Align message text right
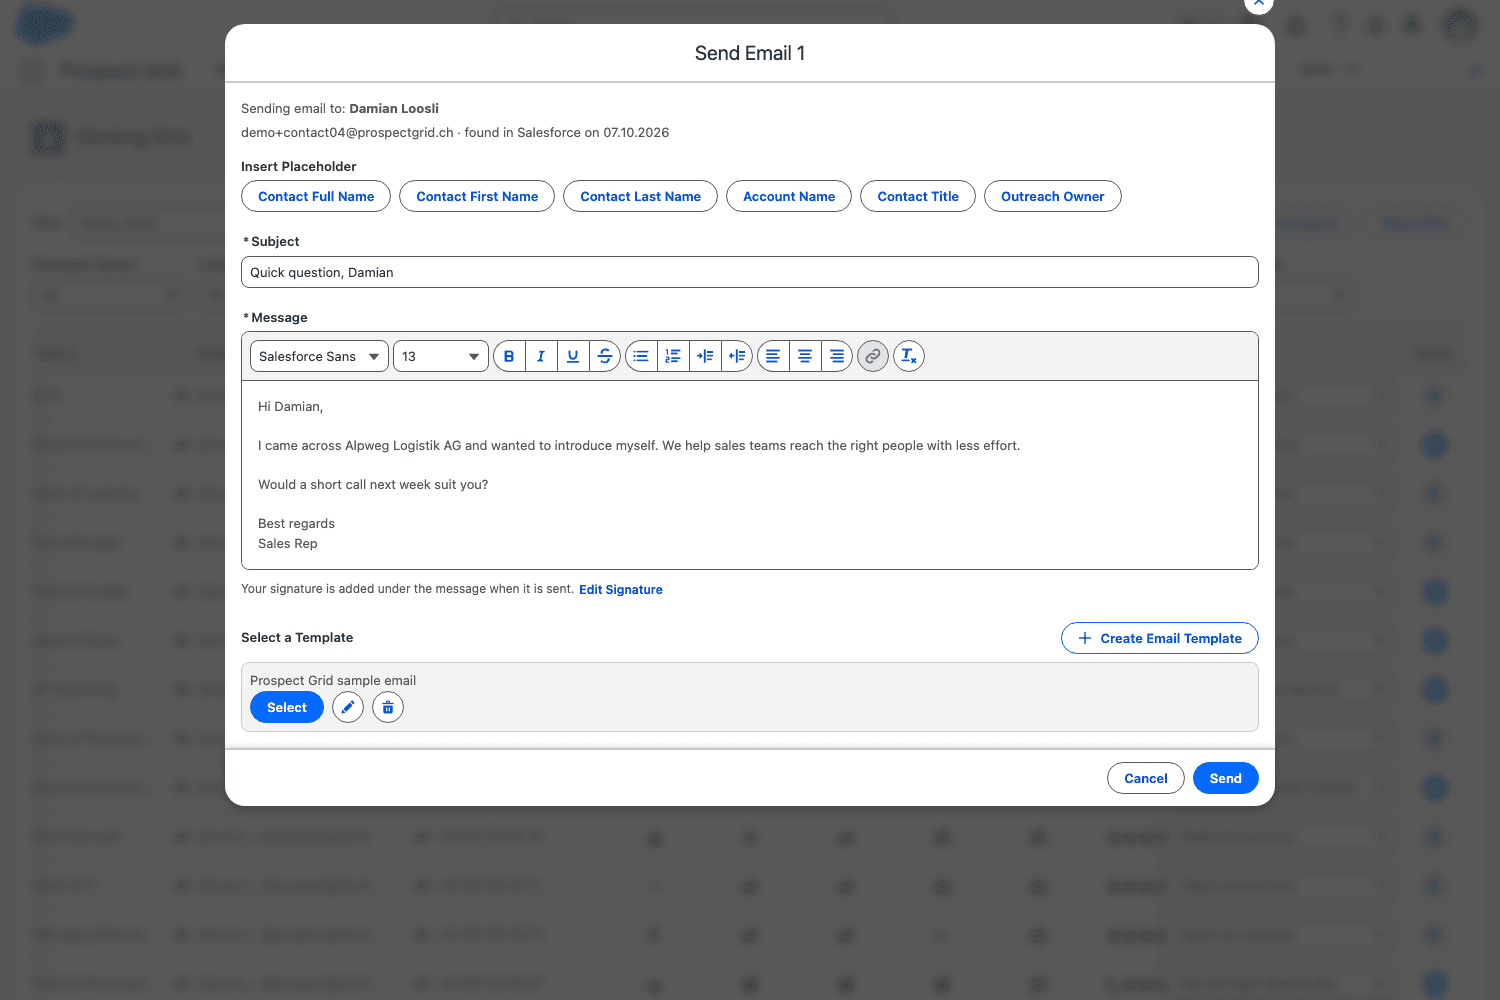Screen dimensions: 1500x1000 click(837, 356)
